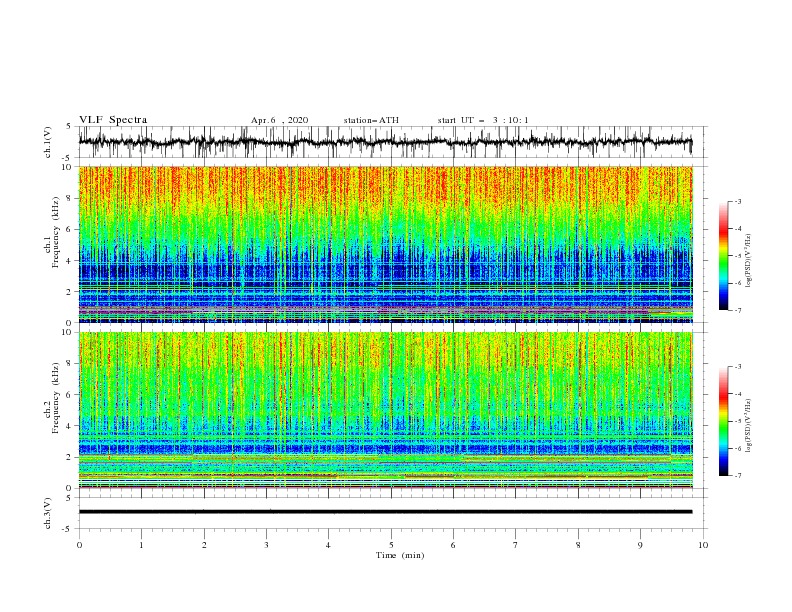Click the "2" kHz tick of the ch.2 spectrogram

pyautogui.click(x=70, y=457)
